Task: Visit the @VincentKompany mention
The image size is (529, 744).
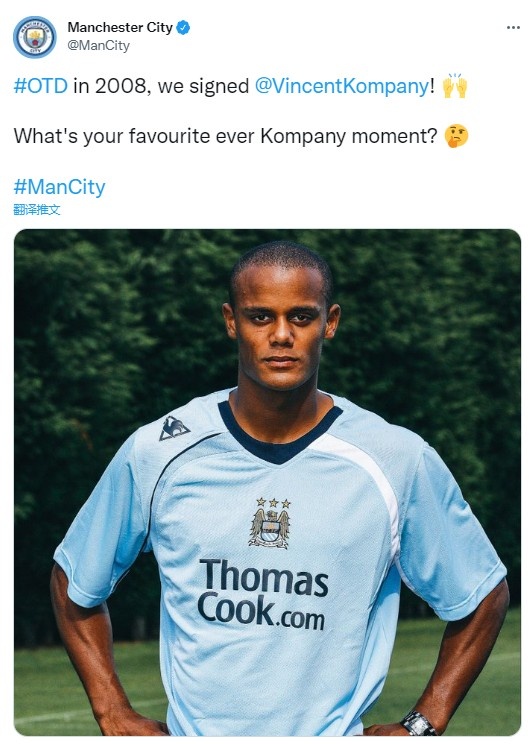Action: [342, 86]
